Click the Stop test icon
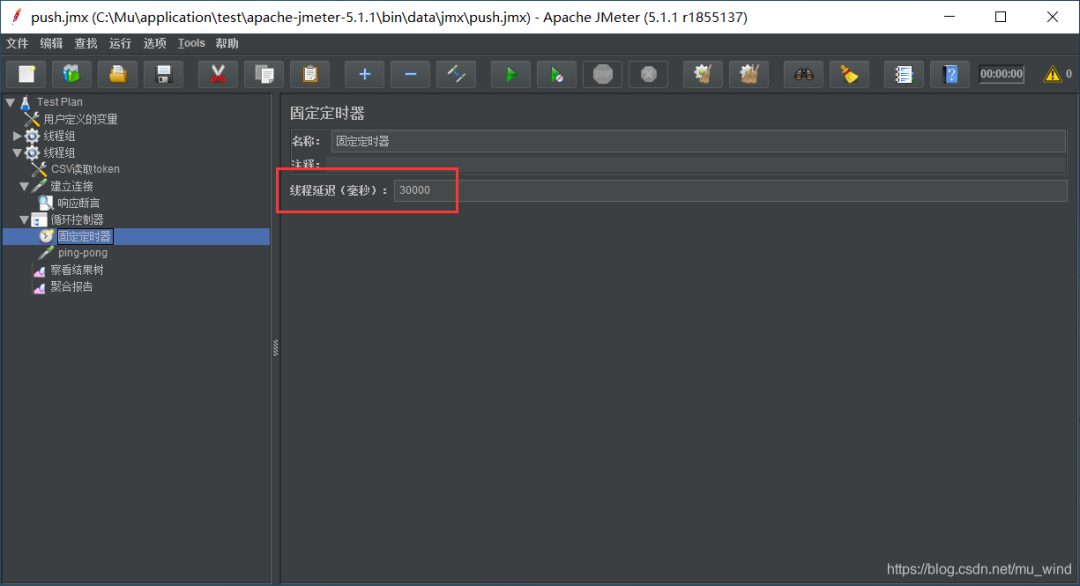 click(x=603, y=74)
